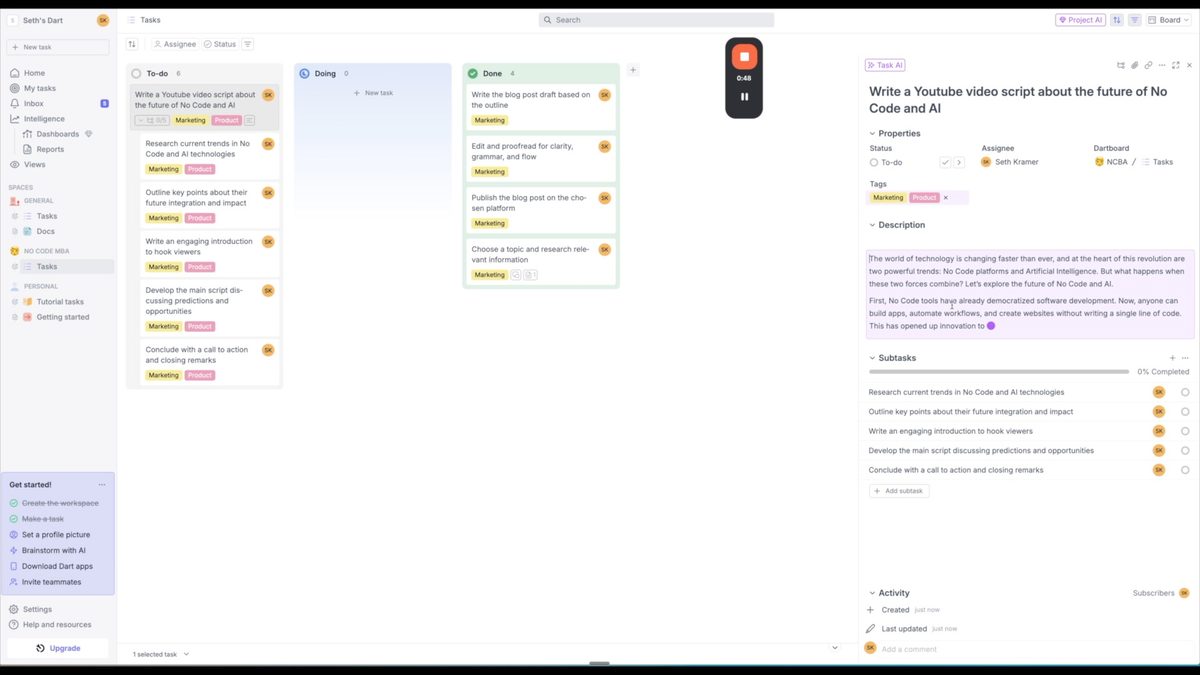1200x675 pixels.
Task: Click New task in the Doing column
Action: pyautogui.click(x=373, y=93)
